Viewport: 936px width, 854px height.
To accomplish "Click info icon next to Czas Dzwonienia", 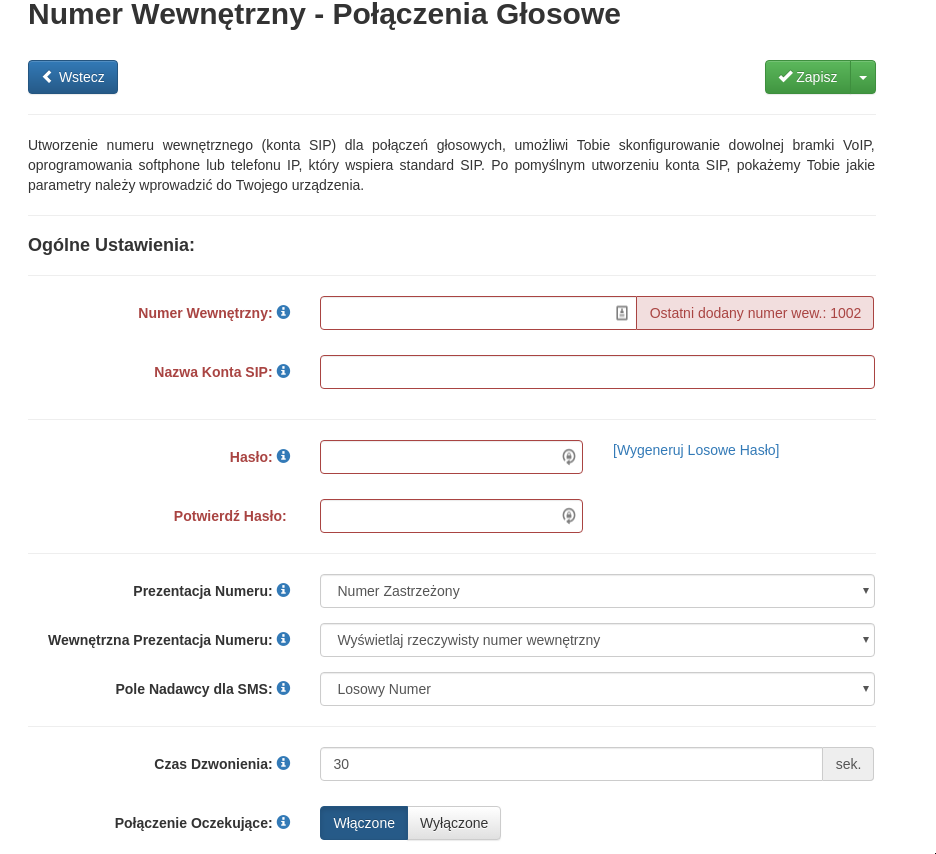I will 283,763.
